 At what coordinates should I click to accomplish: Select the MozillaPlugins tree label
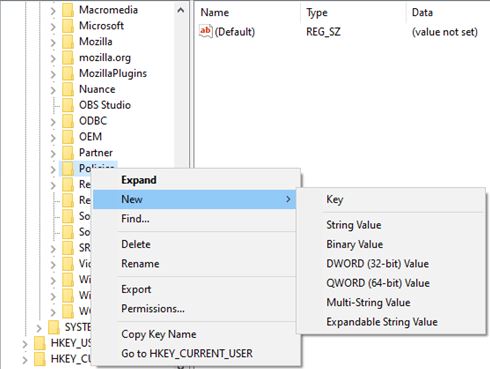click(113, 74)
